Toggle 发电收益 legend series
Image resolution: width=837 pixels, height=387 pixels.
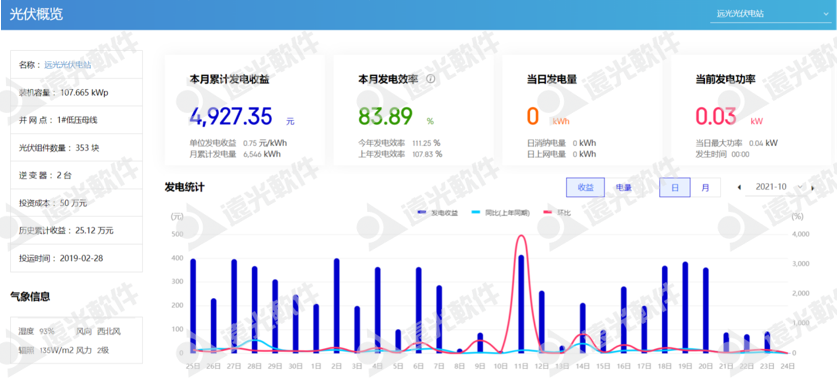pos(438,213)
